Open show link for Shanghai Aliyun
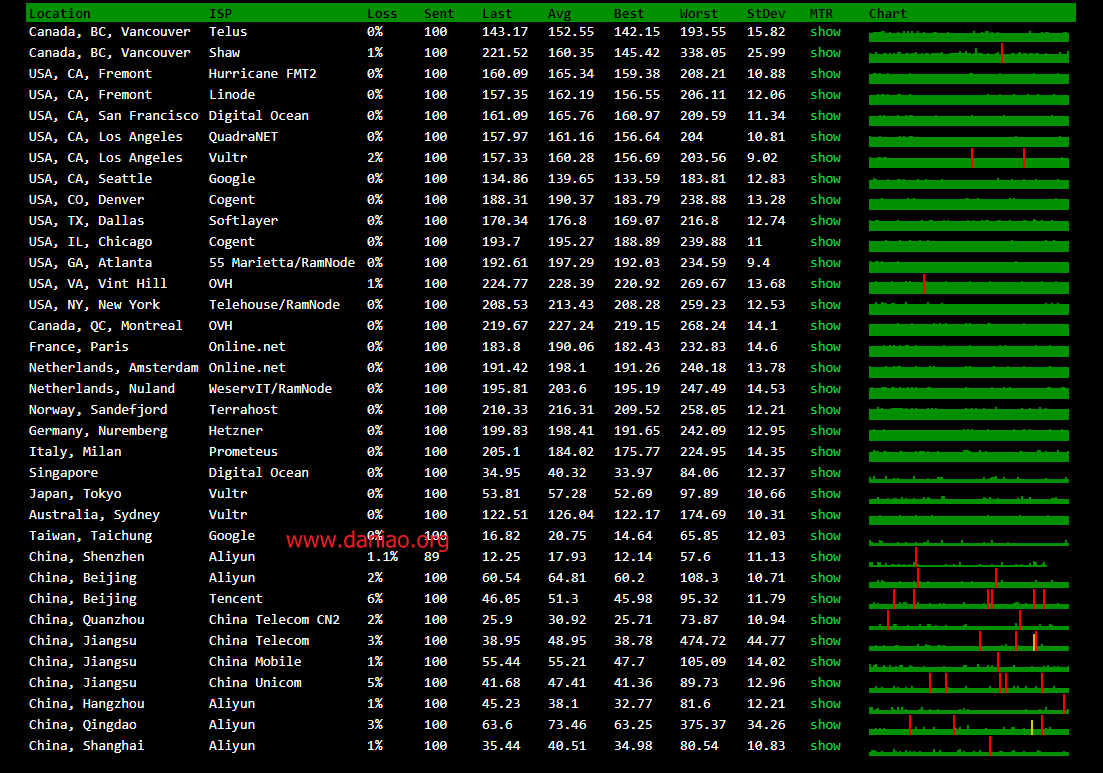Viewport: 1103px width, 773px height. pyautogui.click(x=825, y=746)
